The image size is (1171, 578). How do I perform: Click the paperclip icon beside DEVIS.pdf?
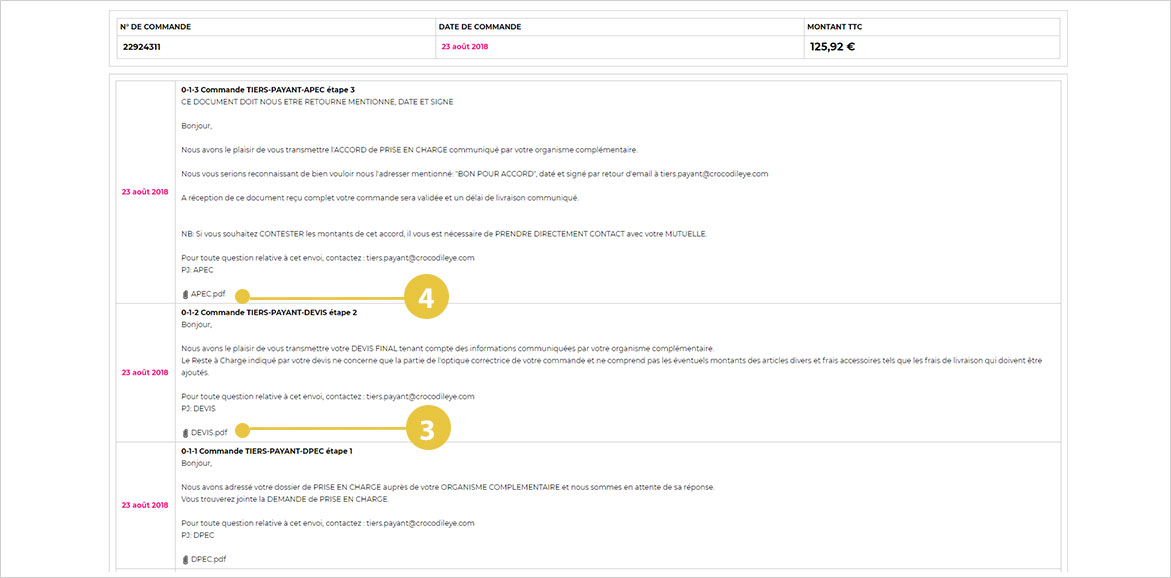click(x=185, y=433)
